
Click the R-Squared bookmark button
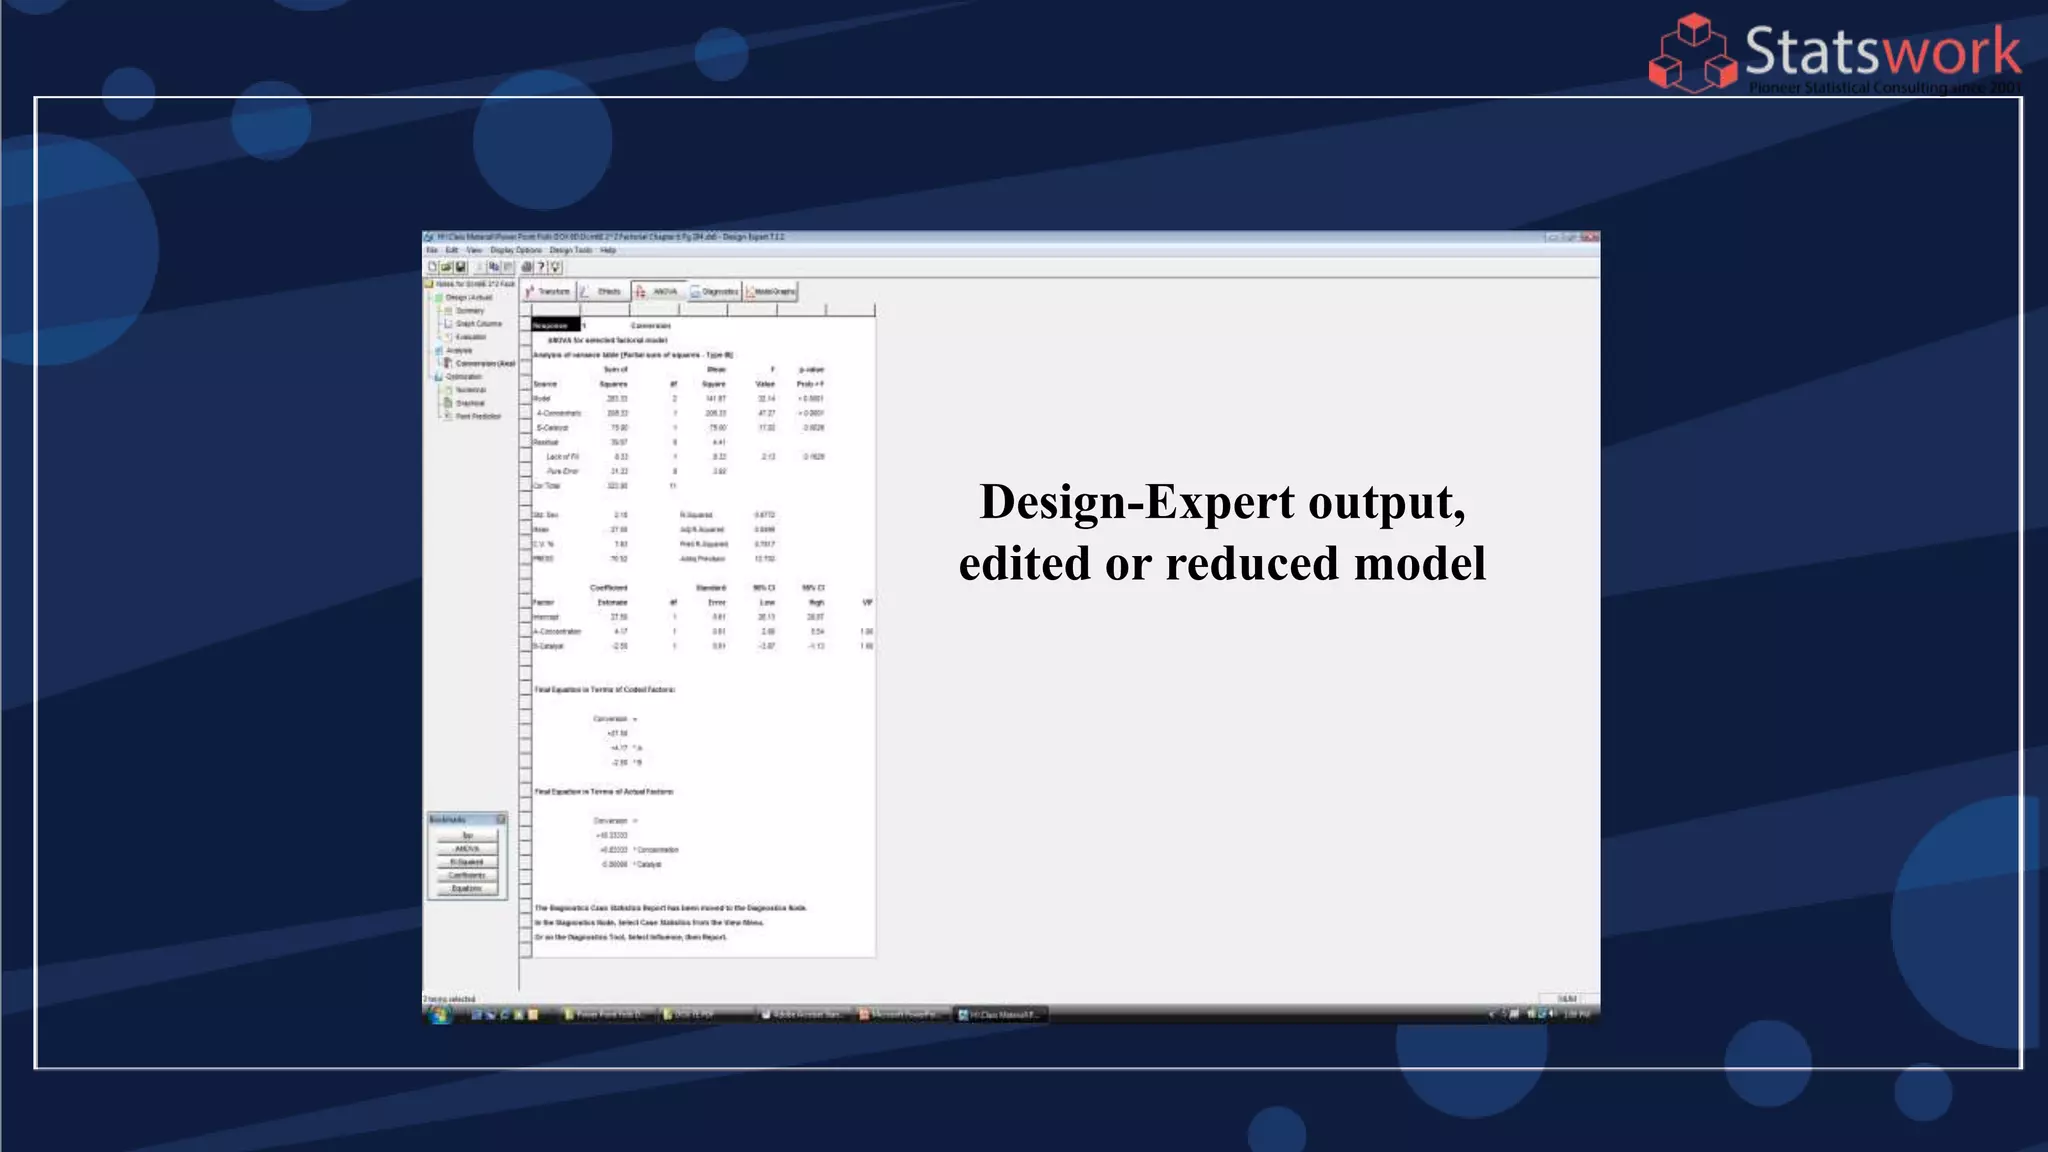tap(467, 862)
